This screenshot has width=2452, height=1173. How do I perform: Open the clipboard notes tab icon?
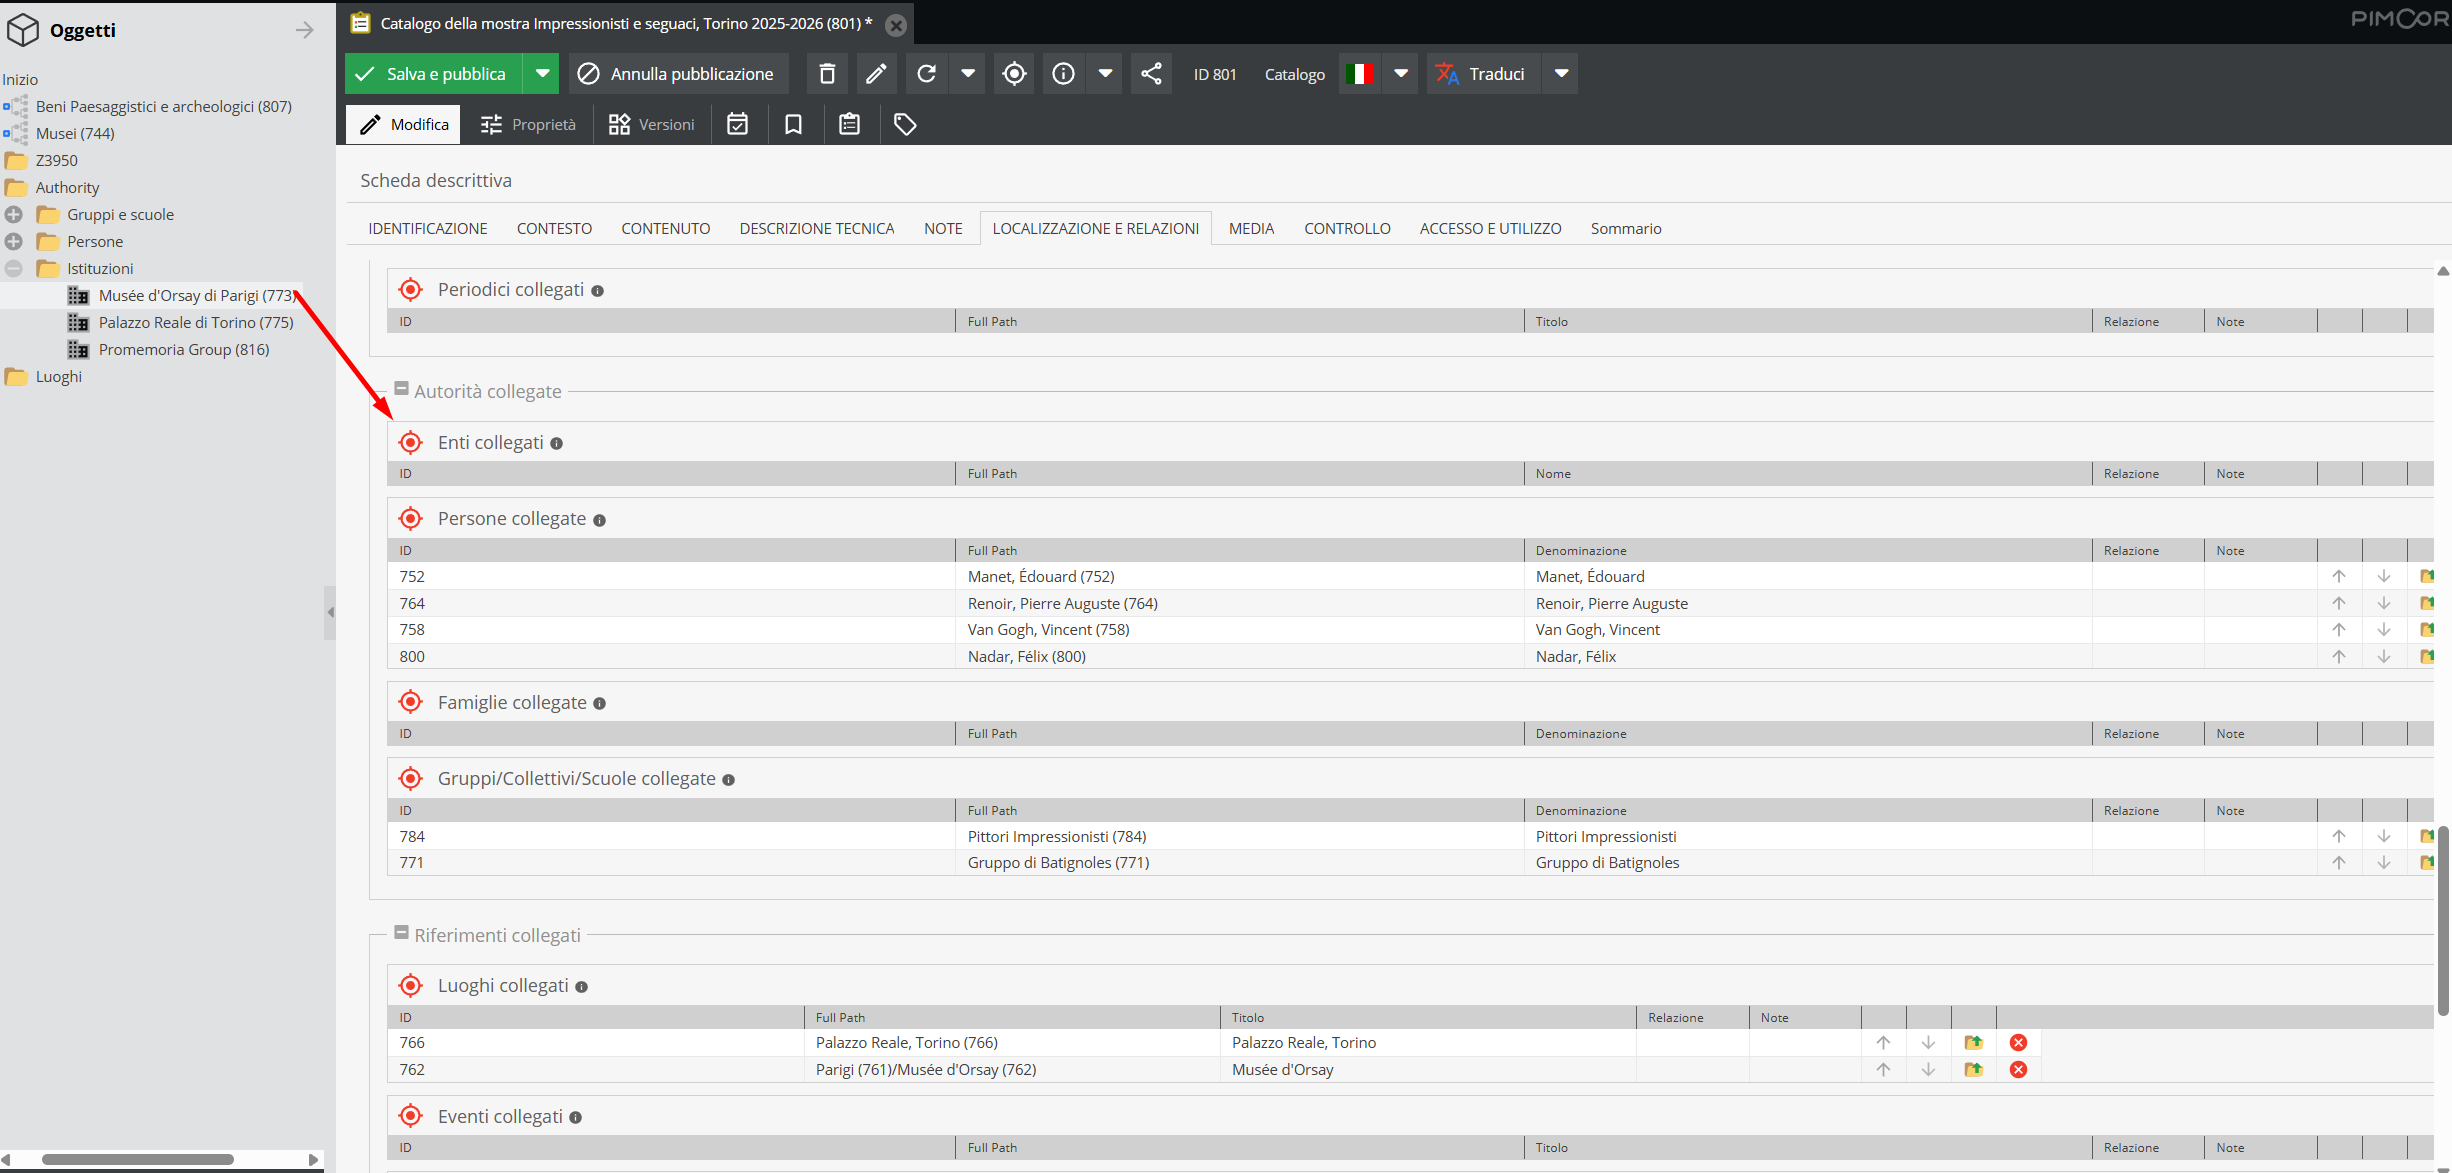click(x=850, y=124)
